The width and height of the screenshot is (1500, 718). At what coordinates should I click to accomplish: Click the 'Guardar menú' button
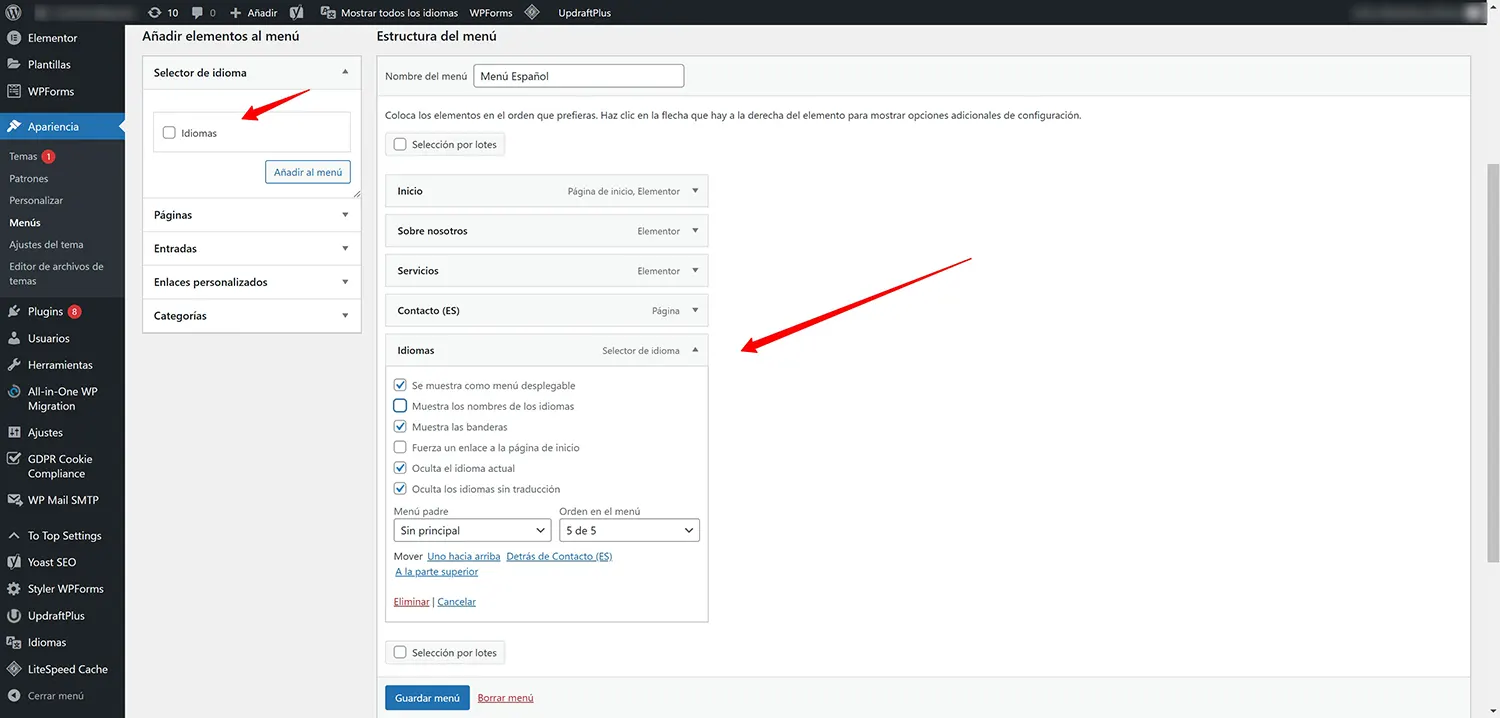point(427,698)
